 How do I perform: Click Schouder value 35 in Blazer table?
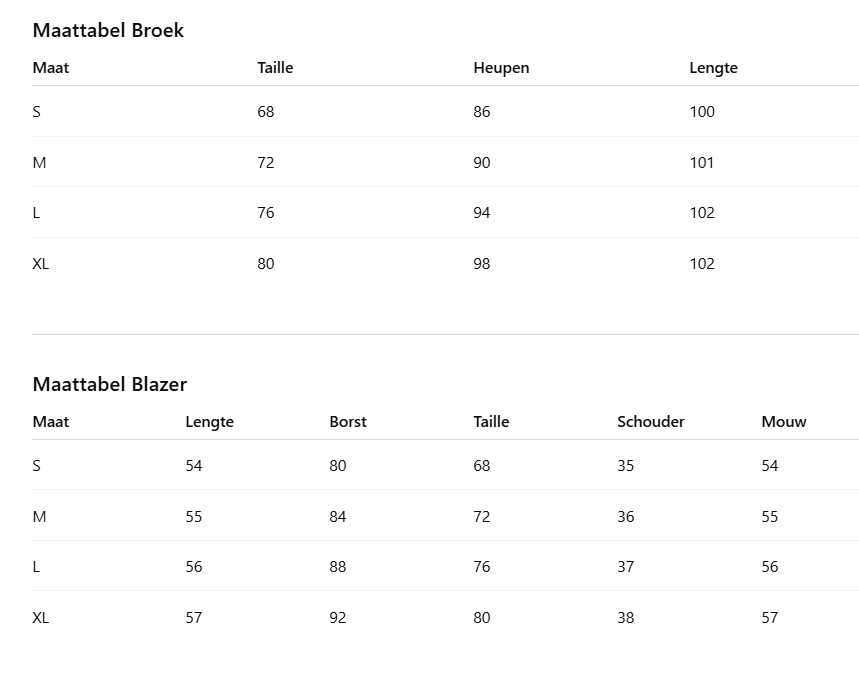[x=626, y=466]
